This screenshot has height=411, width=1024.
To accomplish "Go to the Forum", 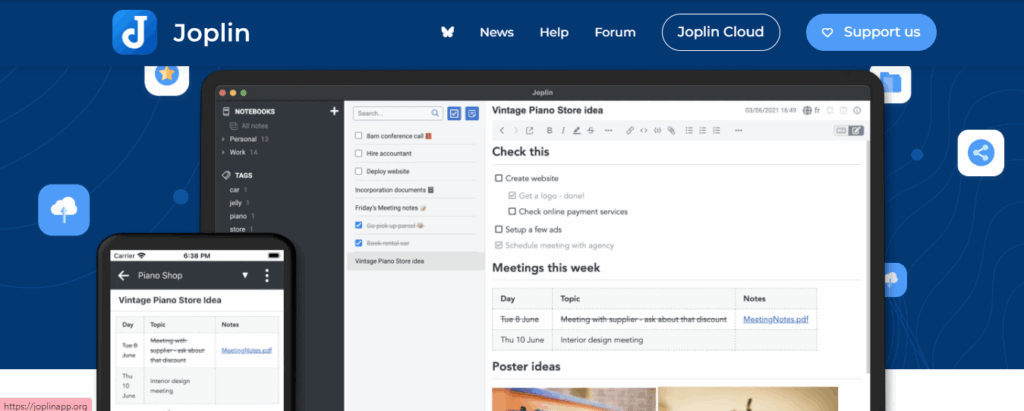I will pos(615,32).
